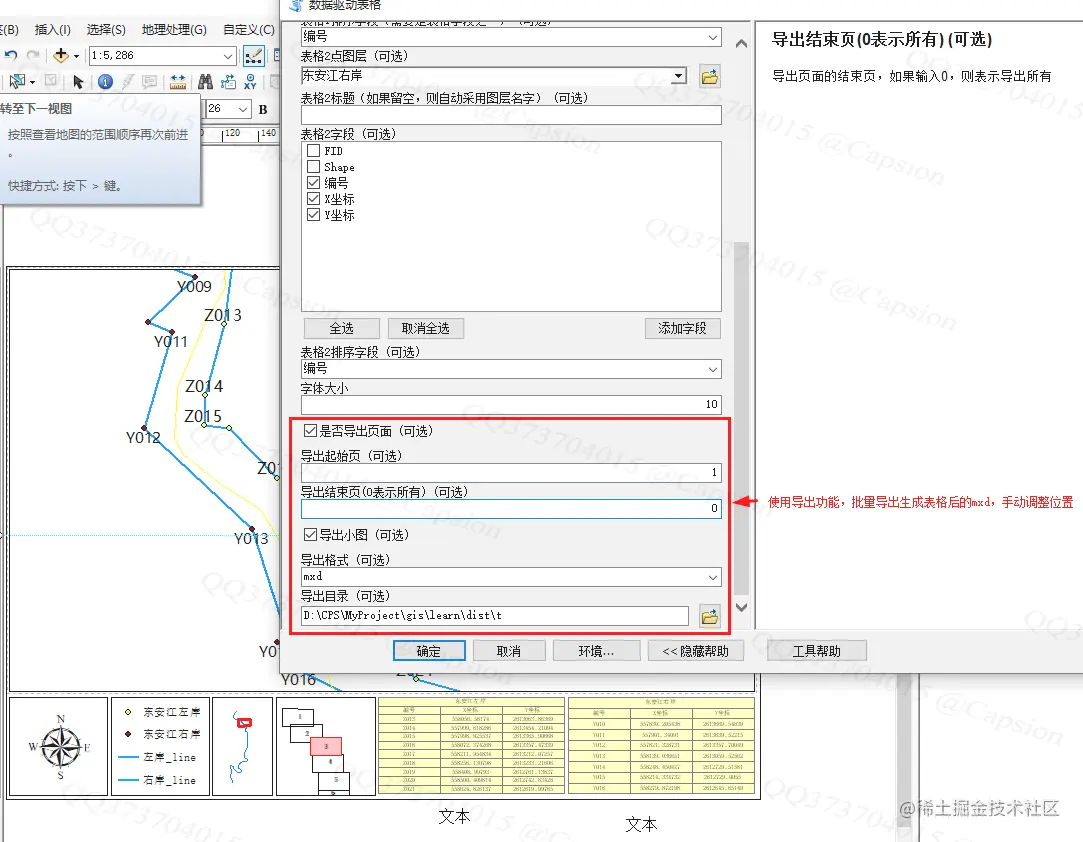Viewport: 1083px width, 842px height.
Task: Open the 表格2排序字段 编号 dropdown
Action: tap(713, 370)
